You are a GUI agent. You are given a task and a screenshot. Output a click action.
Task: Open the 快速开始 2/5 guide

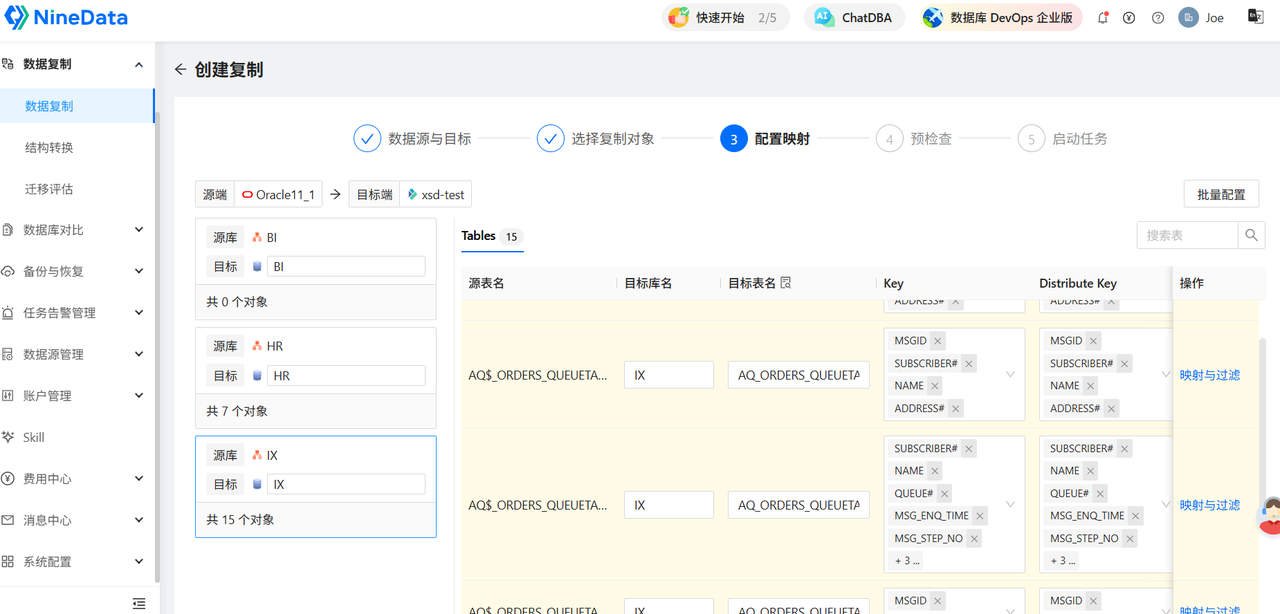pyautogui.click(x=726, y=18)
